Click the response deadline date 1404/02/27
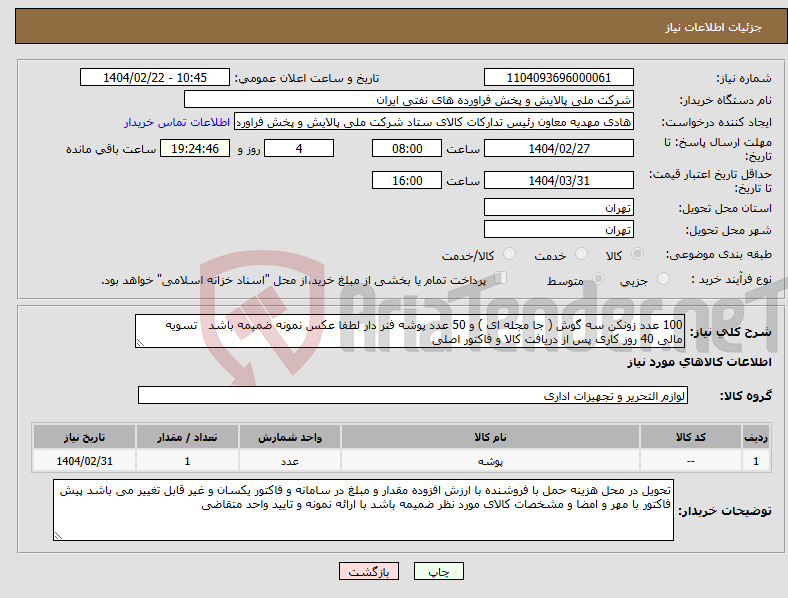Screen dimensions: 788x598 [x=558, y=148]
